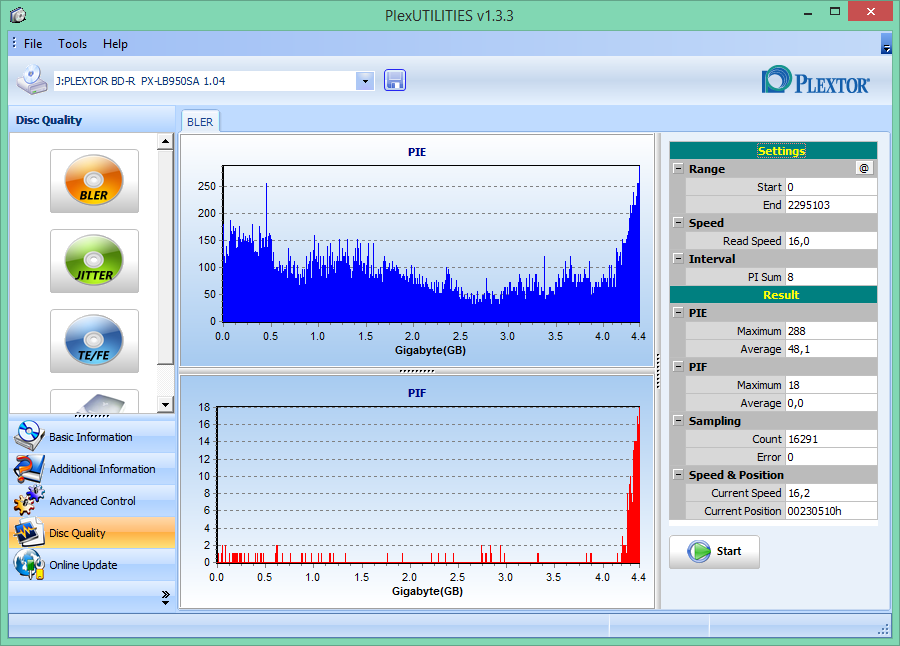Click the PI Sum value 8
The height and width of the screenshot is (646, 900).
pos(831,277)
